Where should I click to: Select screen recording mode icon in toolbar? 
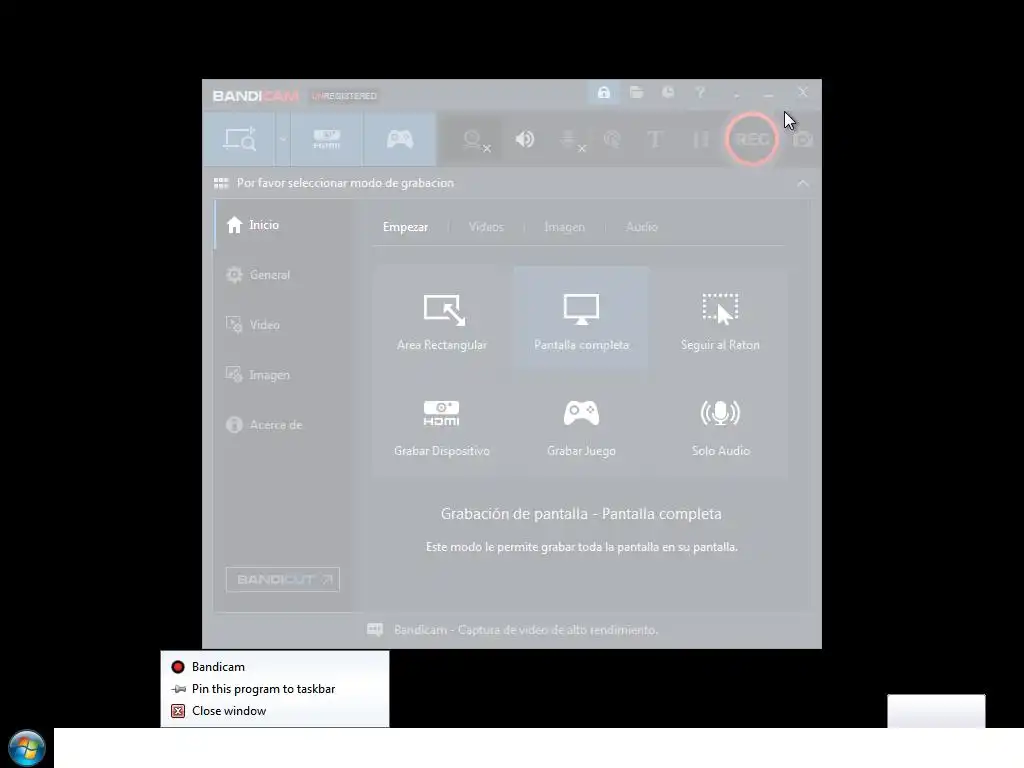point(240,139)
